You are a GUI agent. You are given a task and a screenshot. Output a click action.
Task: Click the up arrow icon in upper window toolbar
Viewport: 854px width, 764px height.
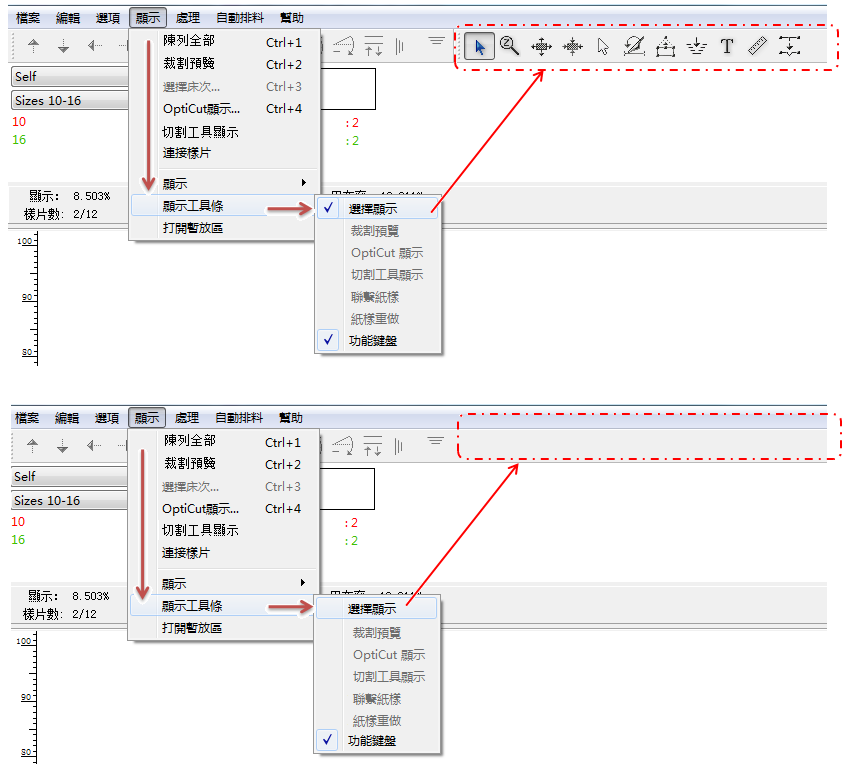click(33, 46)
